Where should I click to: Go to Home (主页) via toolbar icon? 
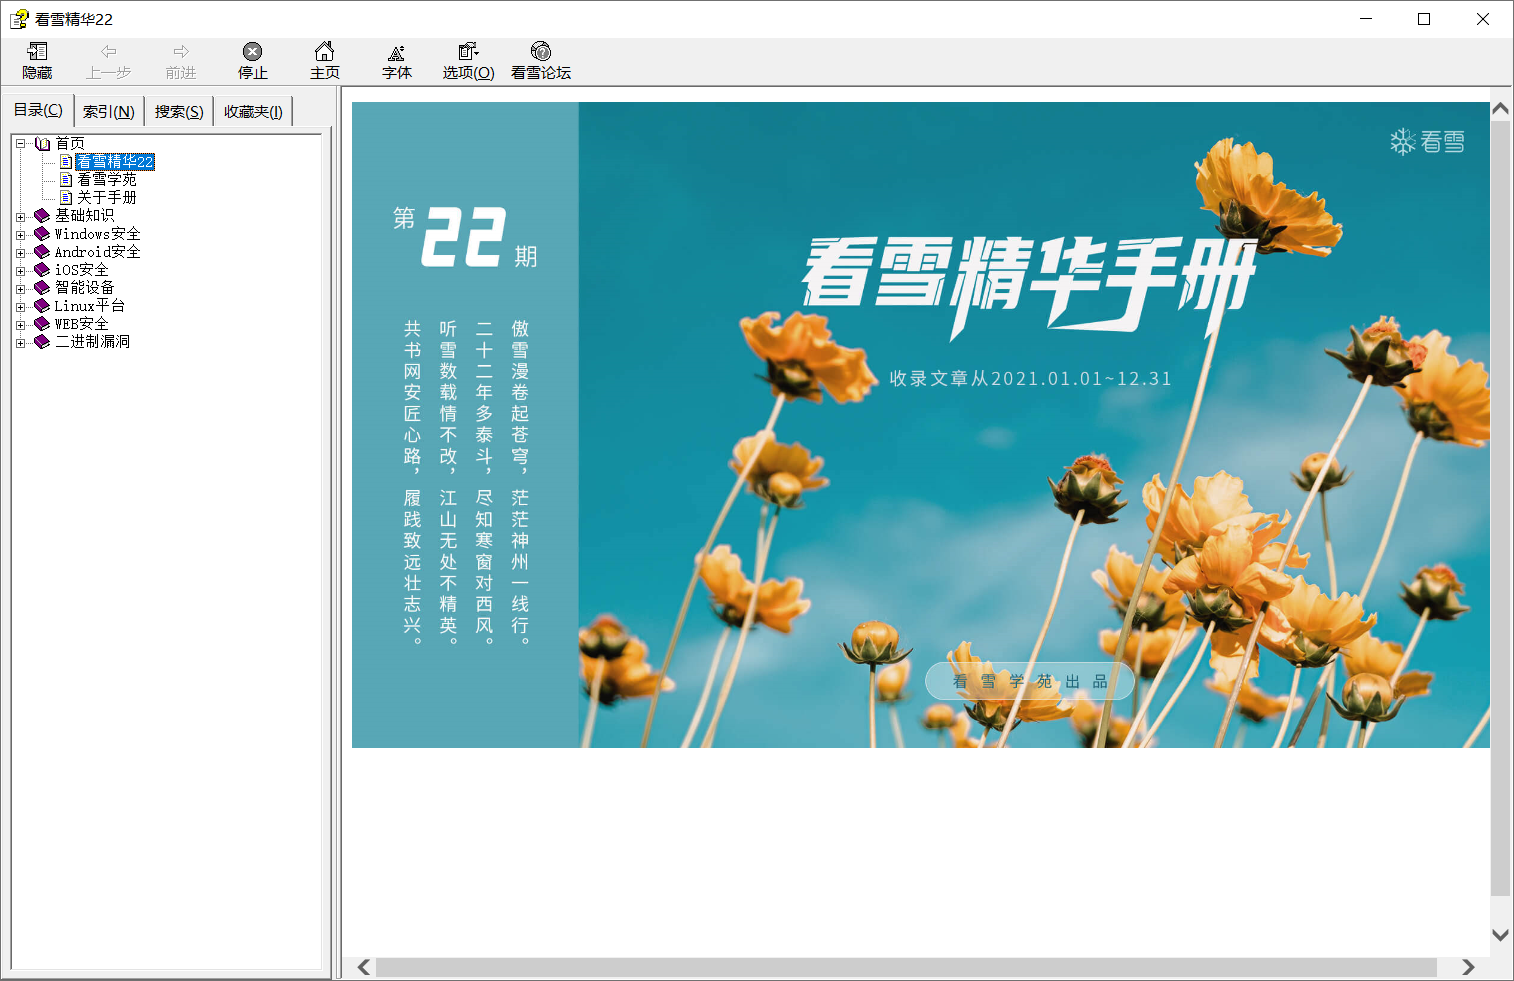pos(325,52)
